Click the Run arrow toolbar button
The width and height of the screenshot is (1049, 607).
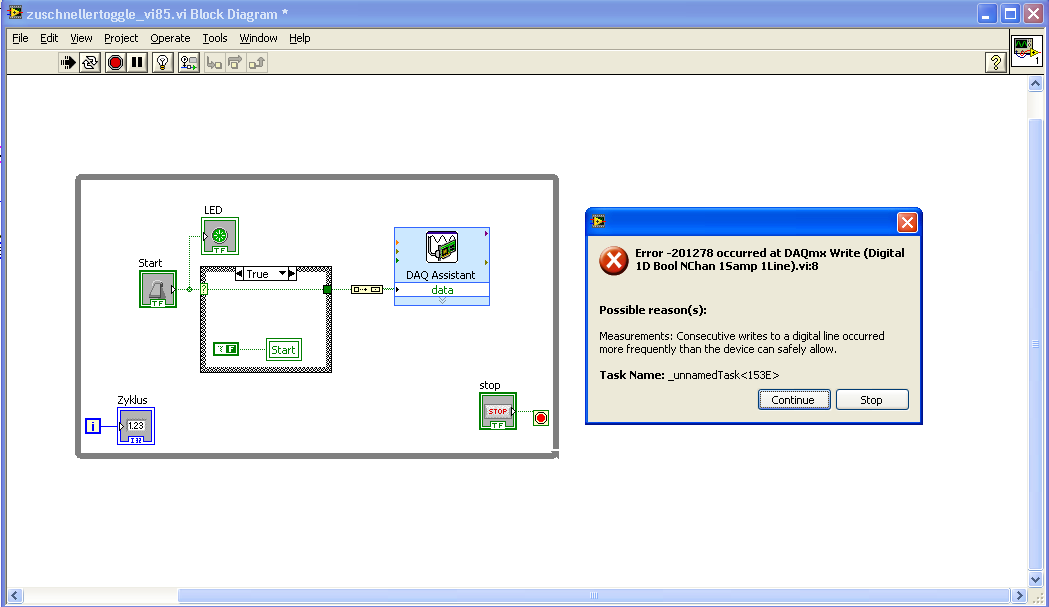point(68,63)
